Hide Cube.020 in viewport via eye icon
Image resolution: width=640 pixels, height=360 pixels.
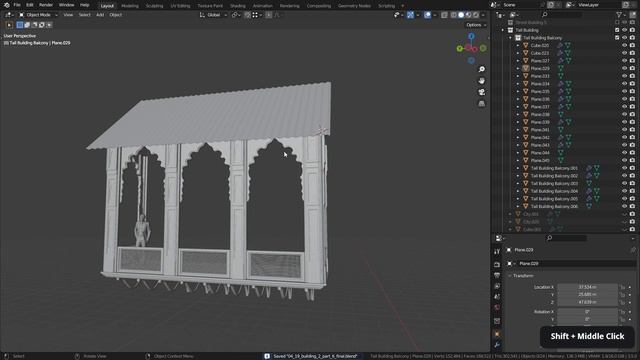point(624,45)
